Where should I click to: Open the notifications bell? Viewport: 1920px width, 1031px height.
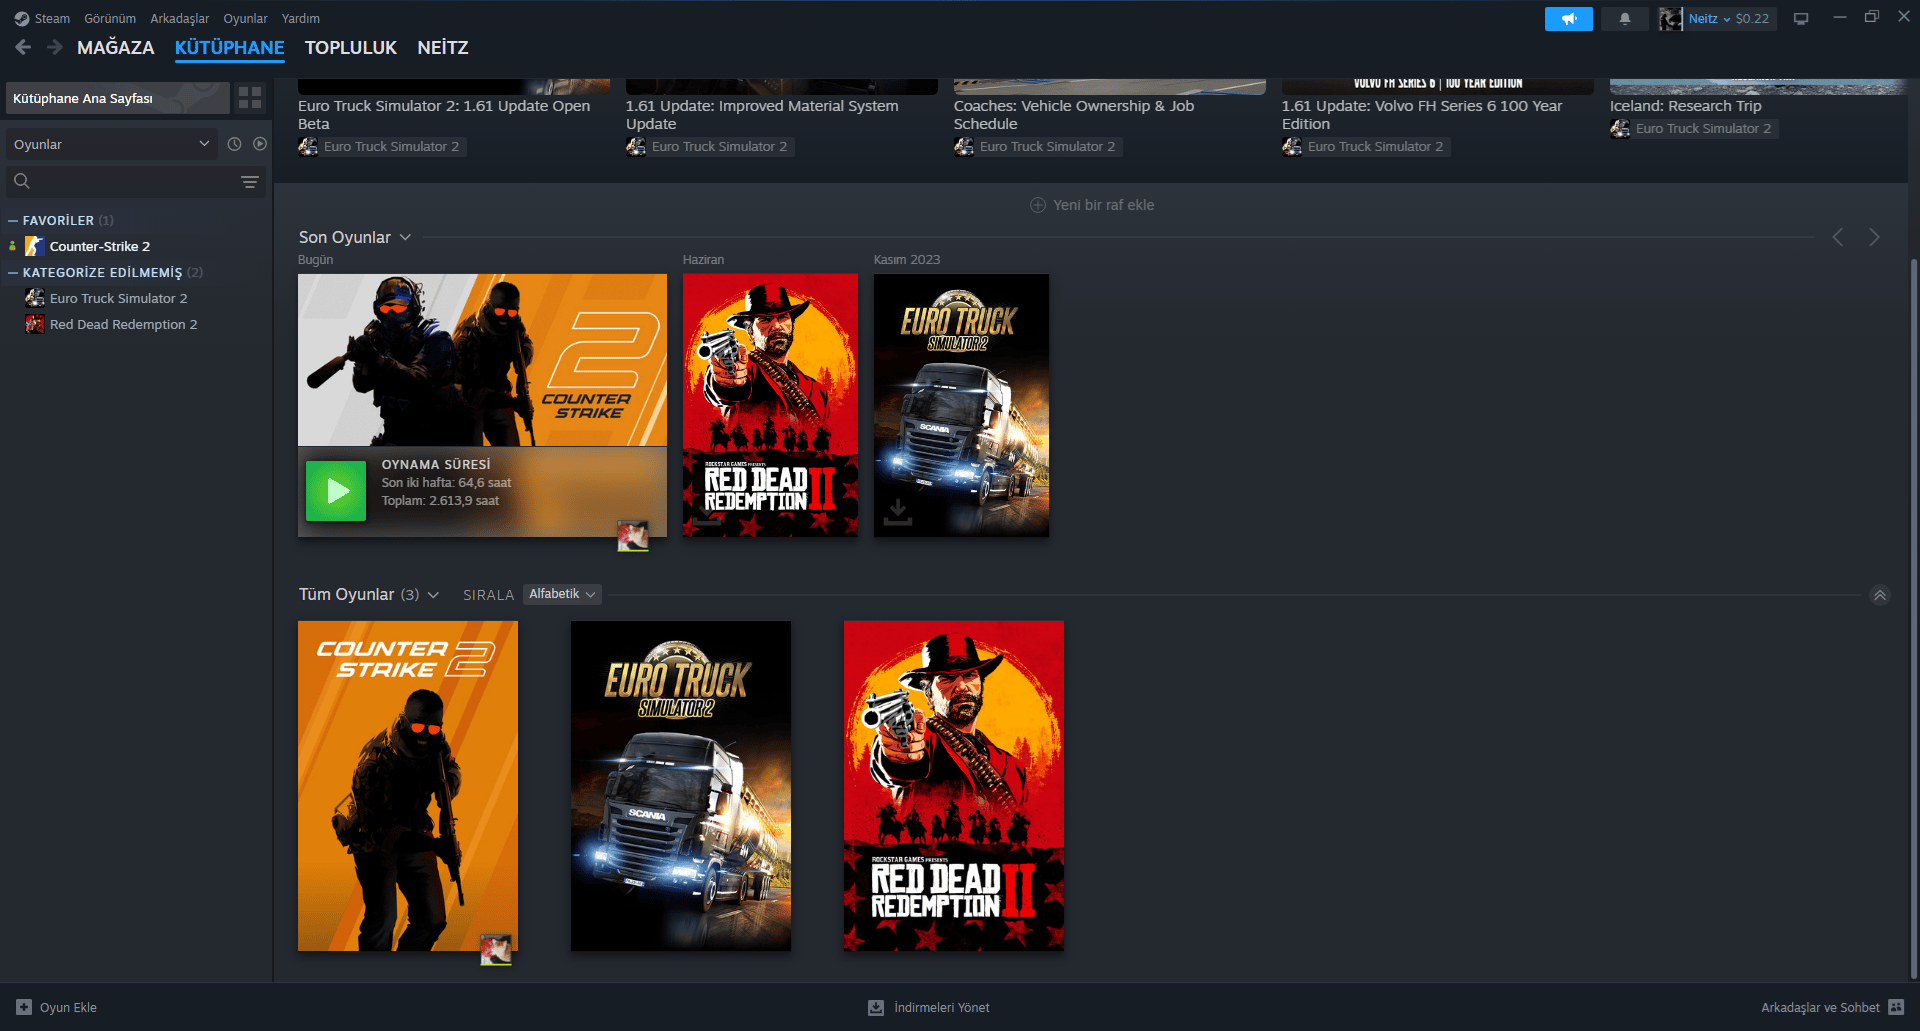point(1625,19)
